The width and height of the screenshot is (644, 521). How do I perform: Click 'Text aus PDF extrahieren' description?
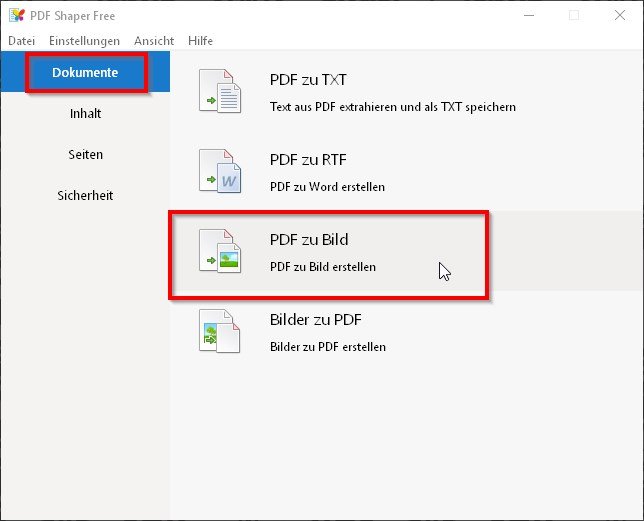click(x=392, y=106)
